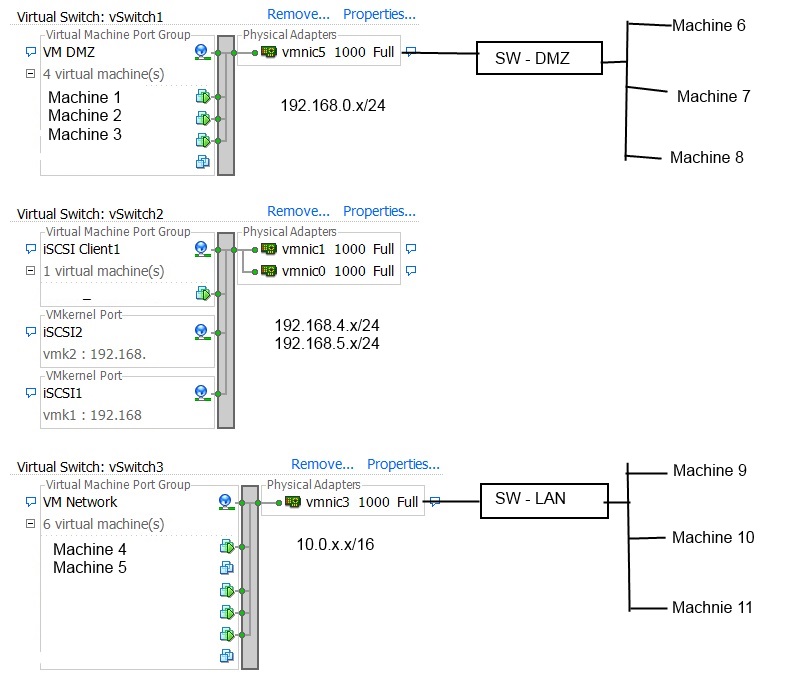Screen dimensions: 800x676
Task: Click Remove link for vSwitch3
Action: pyautogui.click(x=322, y=464)
